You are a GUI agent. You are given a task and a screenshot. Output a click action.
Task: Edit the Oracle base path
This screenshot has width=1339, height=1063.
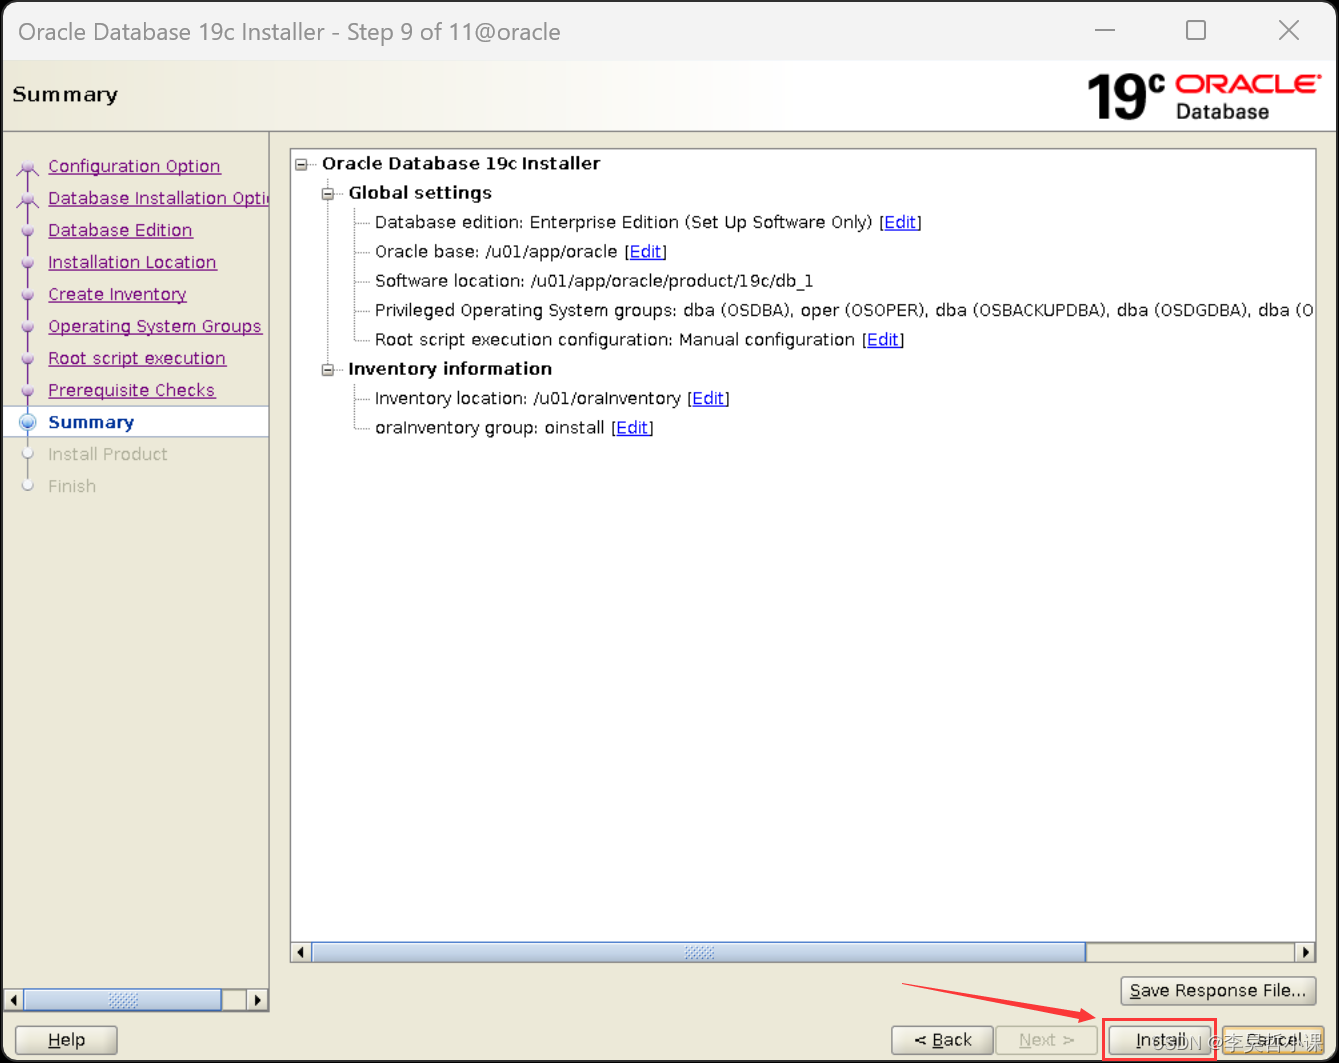pos(646,252)
